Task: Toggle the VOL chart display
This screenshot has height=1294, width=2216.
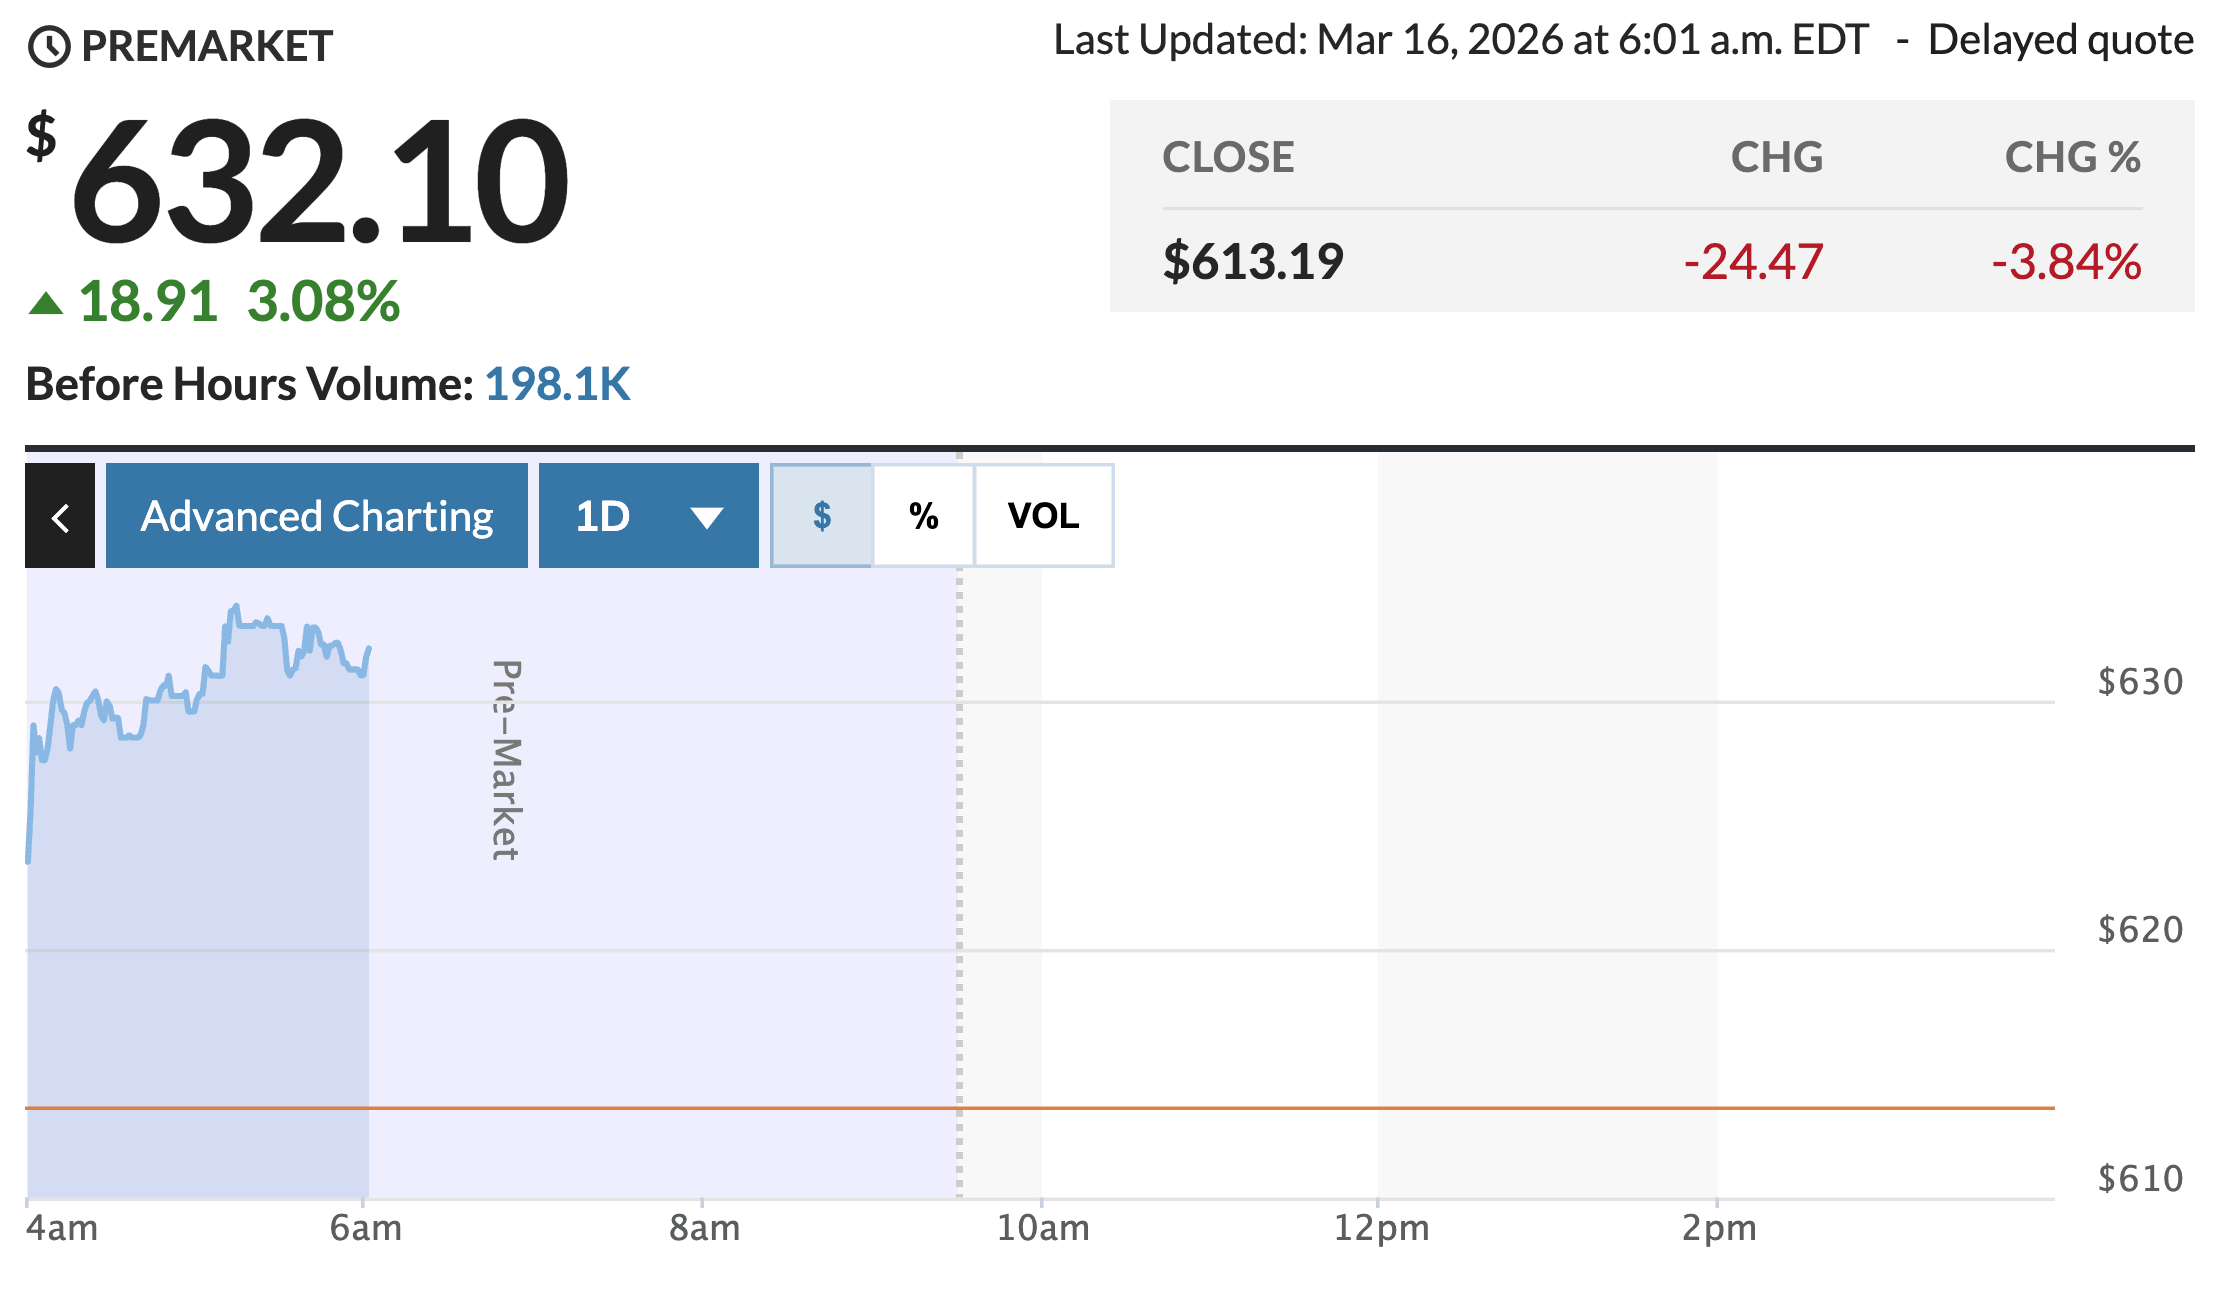Action: pos(1043,516)
